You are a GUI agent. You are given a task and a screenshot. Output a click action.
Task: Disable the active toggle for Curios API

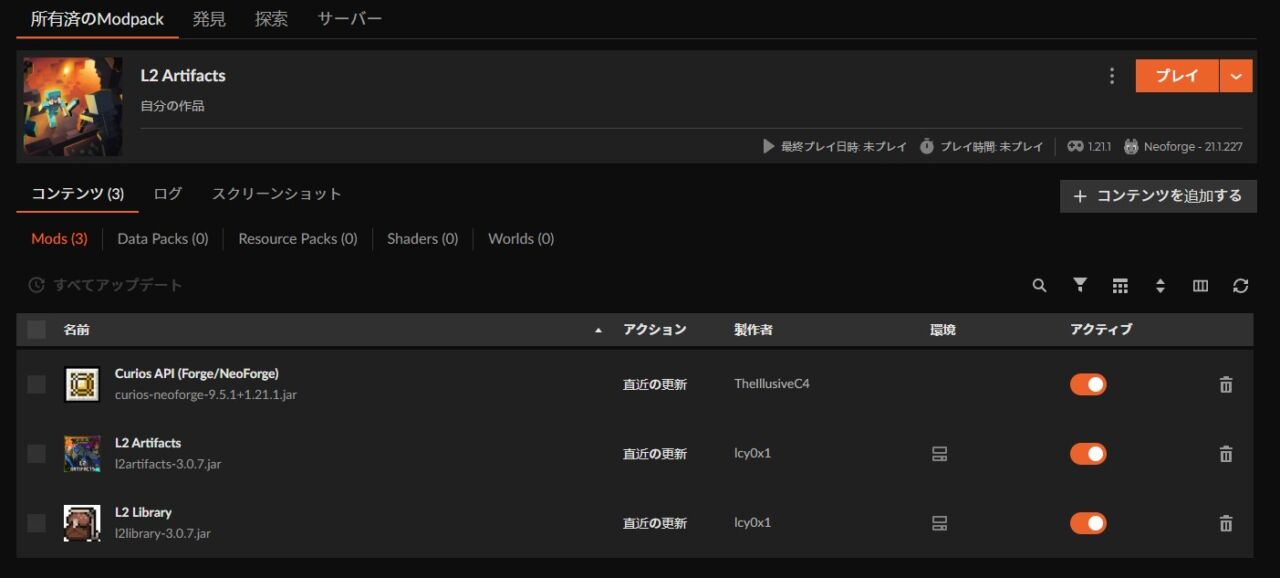[x=1087, y=384]
